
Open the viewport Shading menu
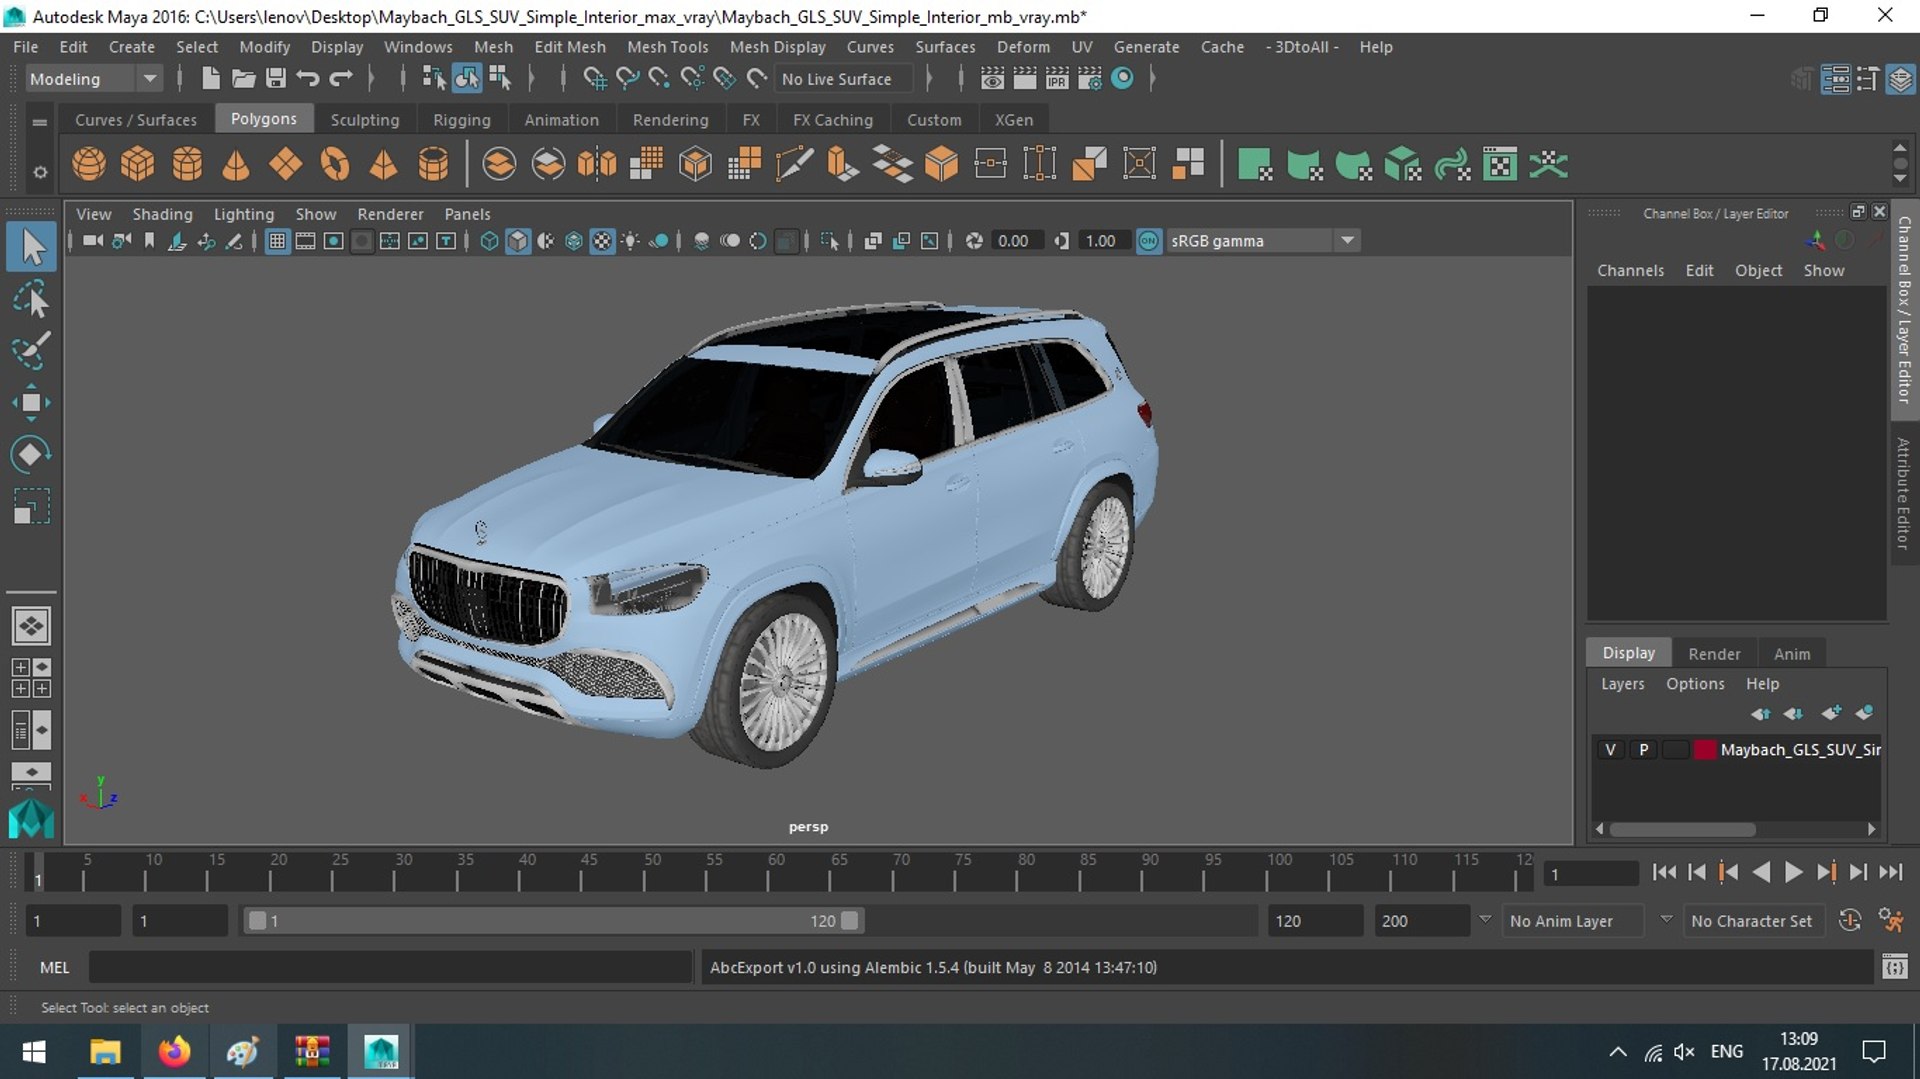(162, 214)
